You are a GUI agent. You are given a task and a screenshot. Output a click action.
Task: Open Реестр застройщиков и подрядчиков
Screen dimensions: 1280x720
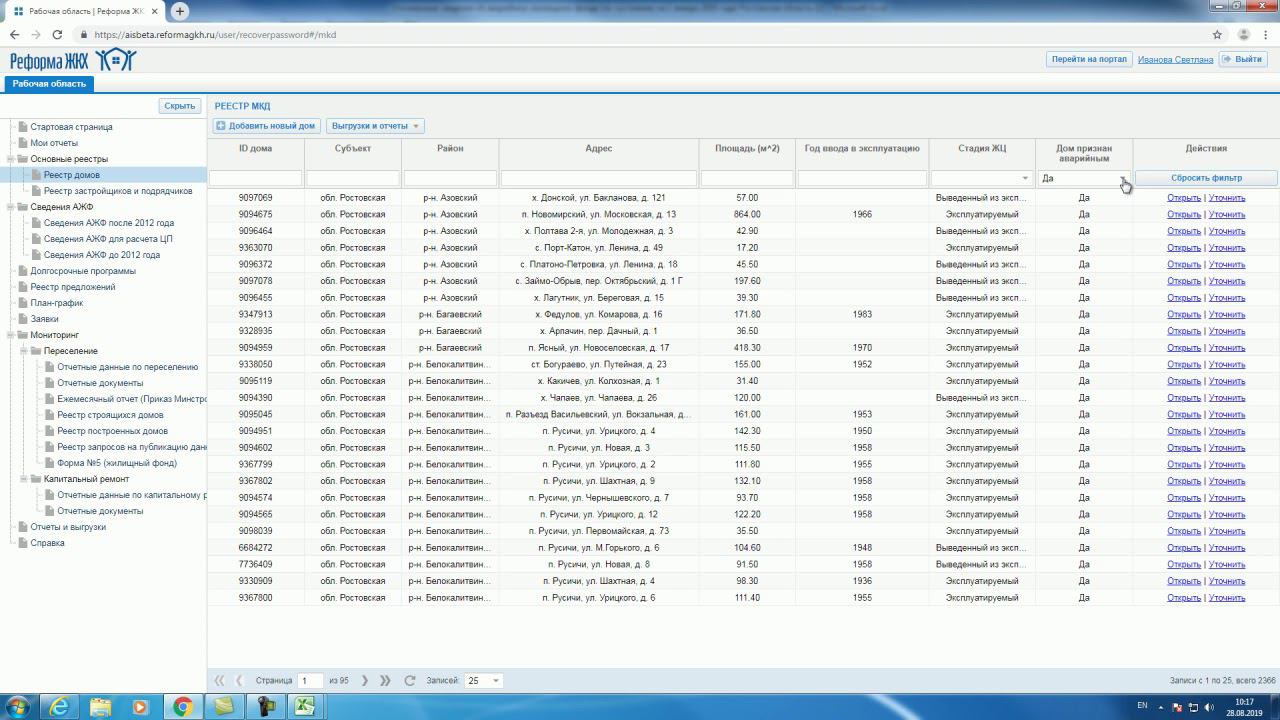coord(118,191)
